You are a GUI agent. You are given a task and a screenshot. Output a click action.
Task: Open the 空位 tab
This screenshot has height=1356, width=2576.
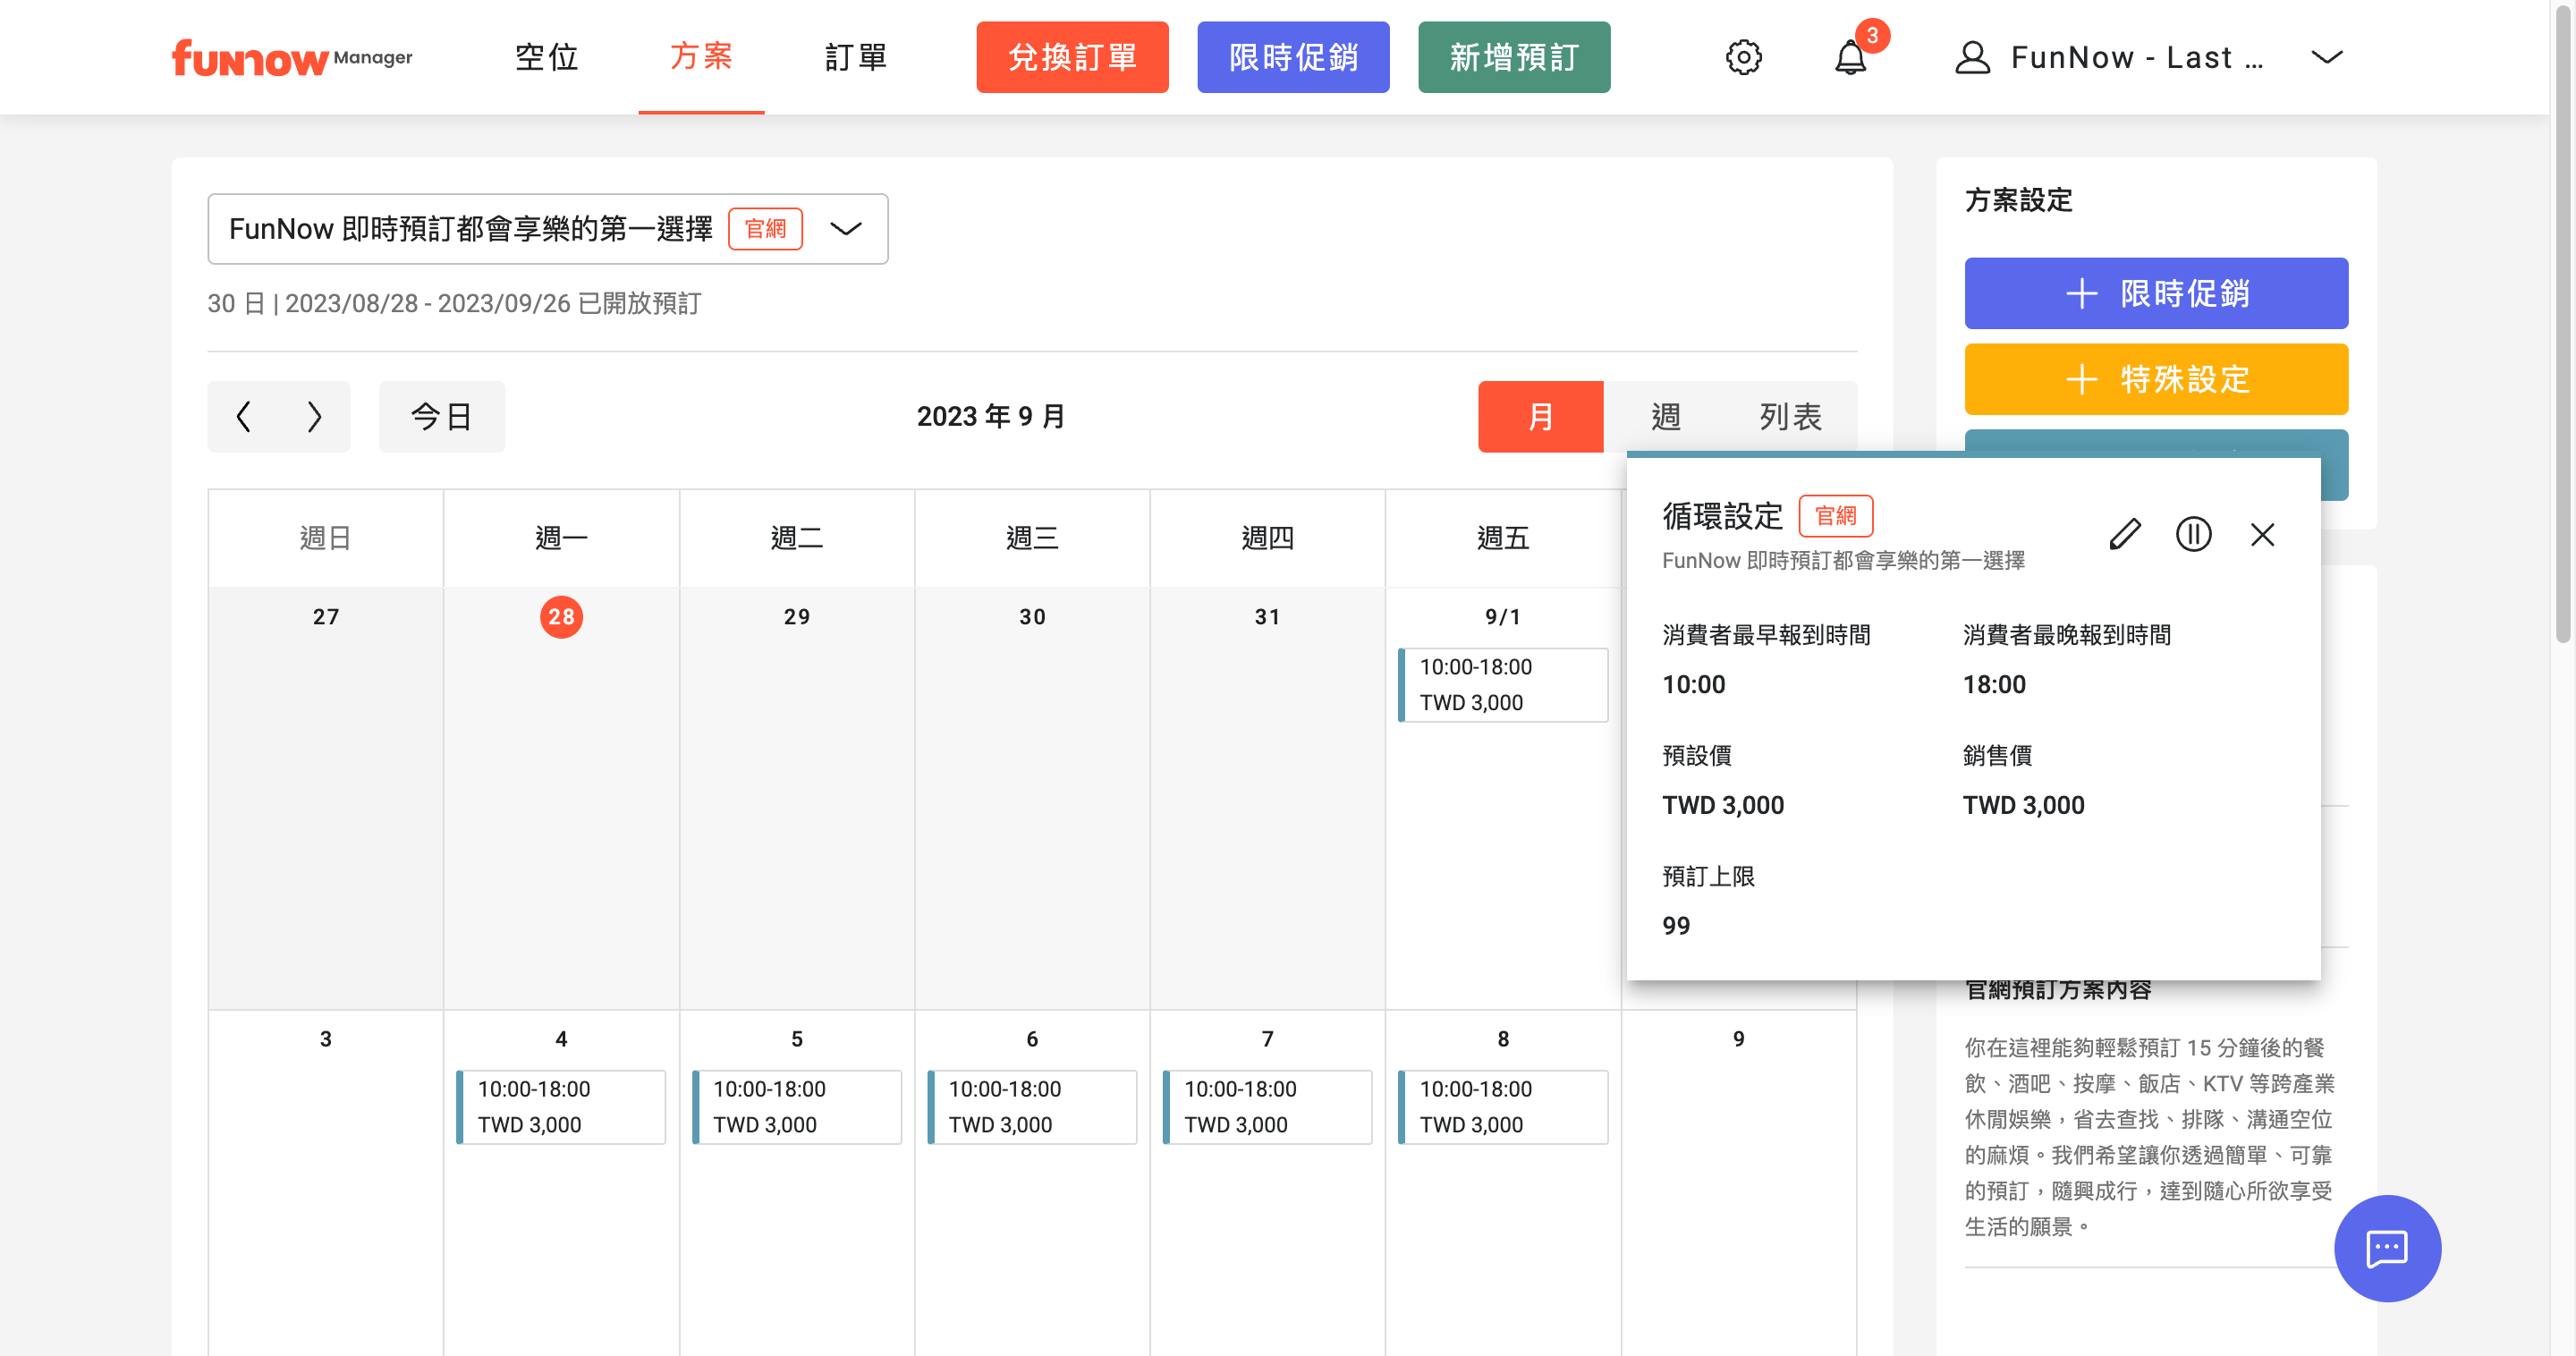[547, 57]
